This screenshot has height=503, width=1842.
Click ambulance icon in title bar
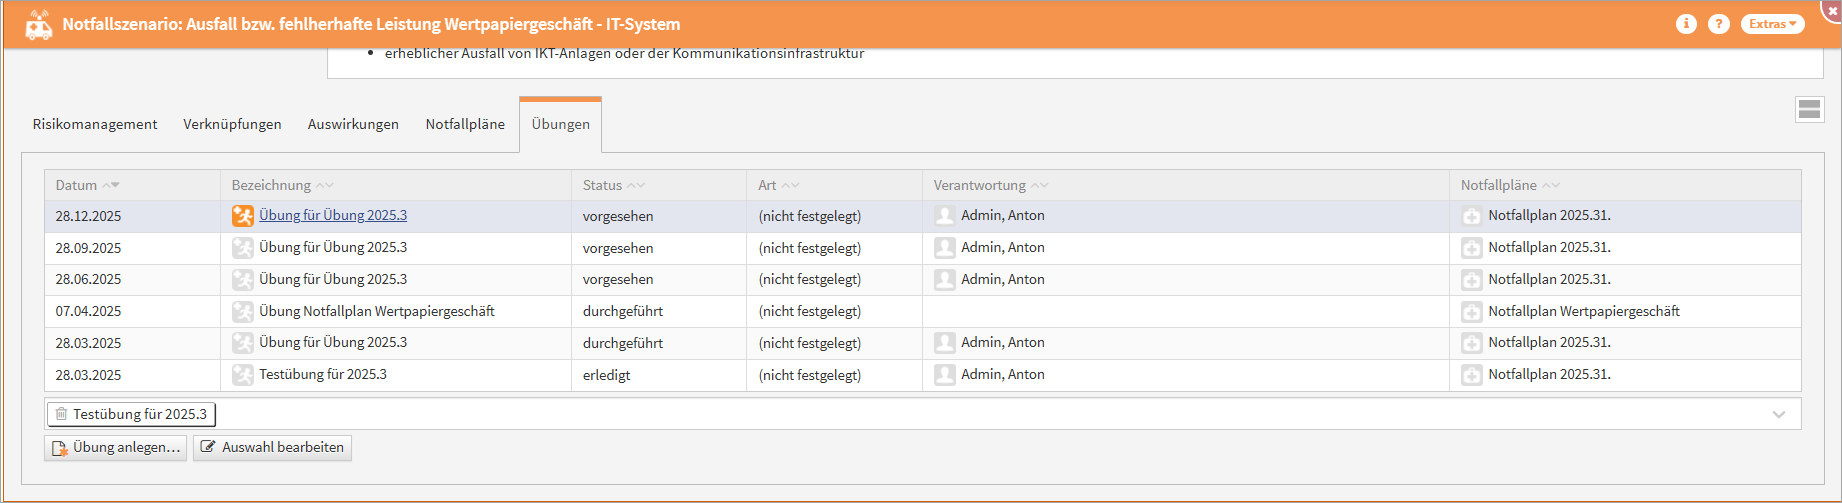[x=38, y=25]
